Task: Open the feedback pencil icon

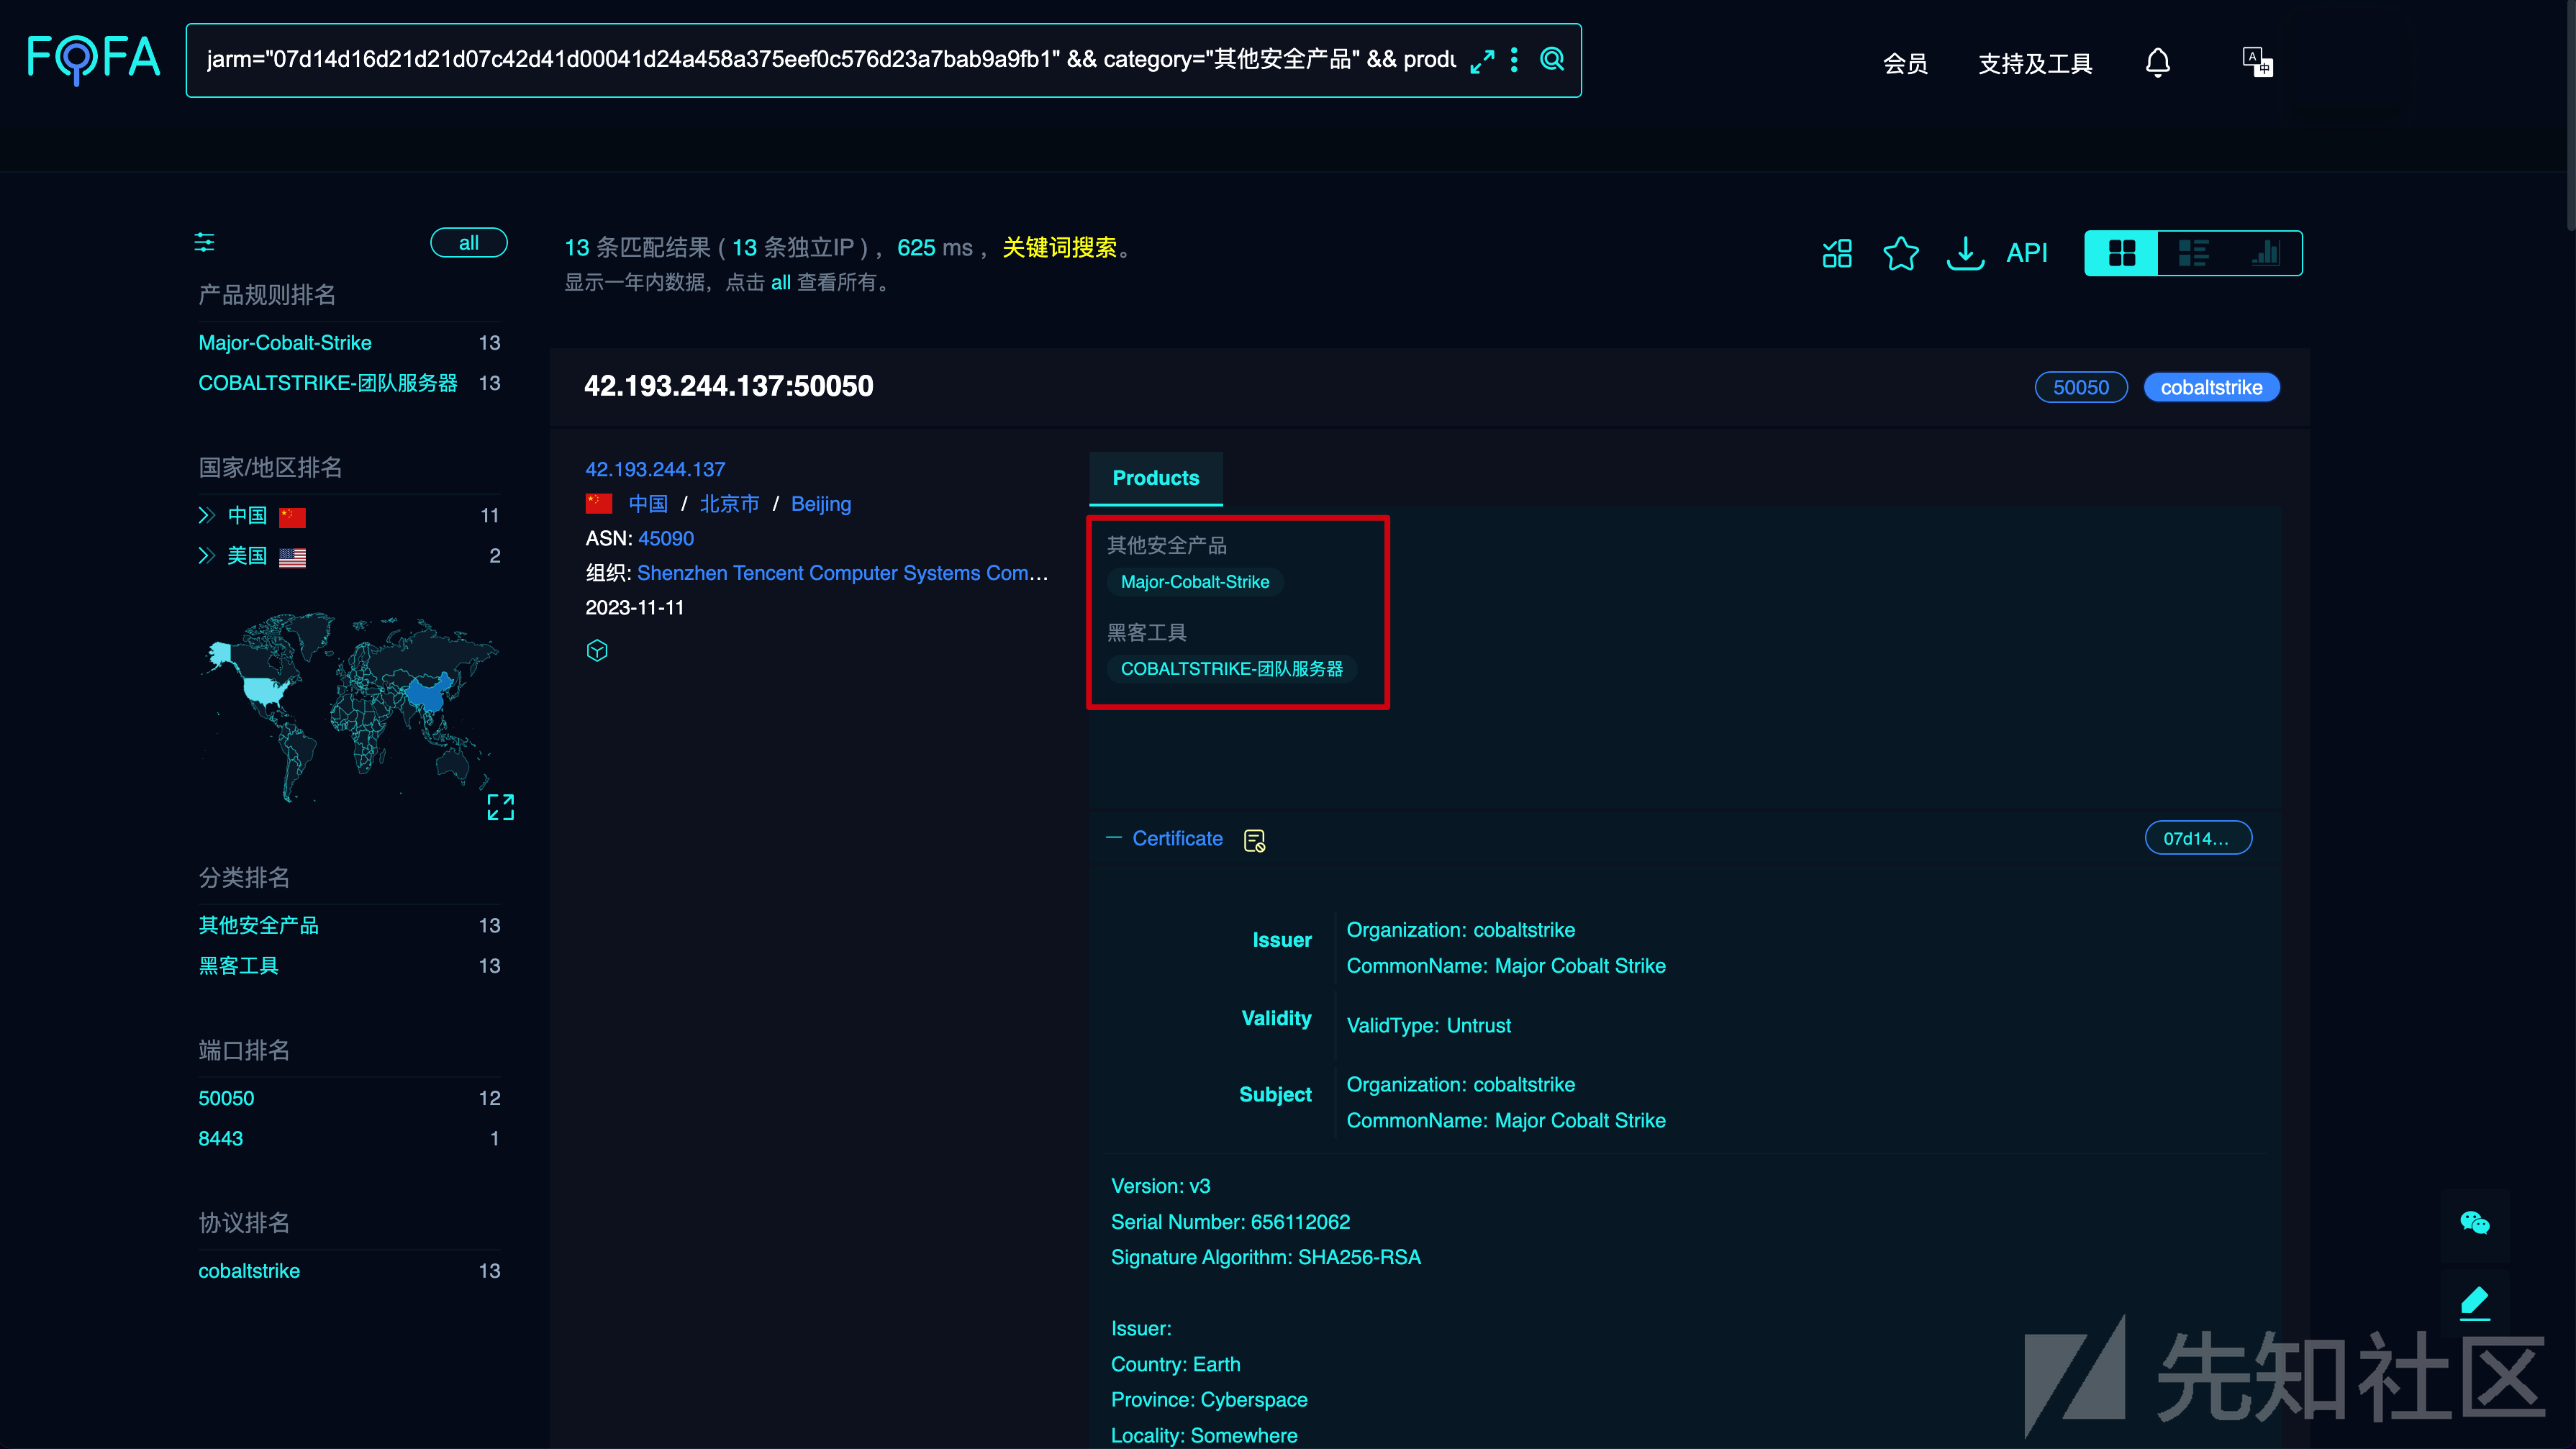Action: pyautogui.click(x=2474, y=1302)
